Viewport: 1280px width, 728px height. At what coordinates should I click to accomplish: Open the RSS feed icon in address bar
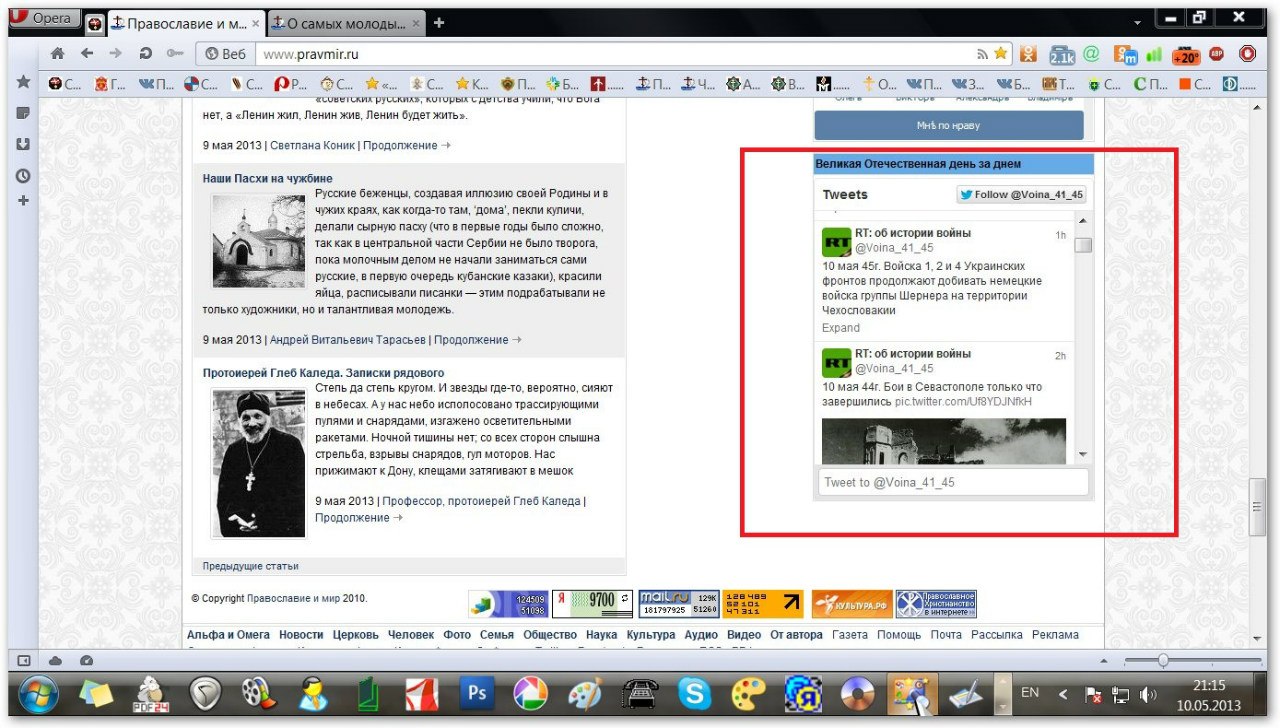(982, 54)
